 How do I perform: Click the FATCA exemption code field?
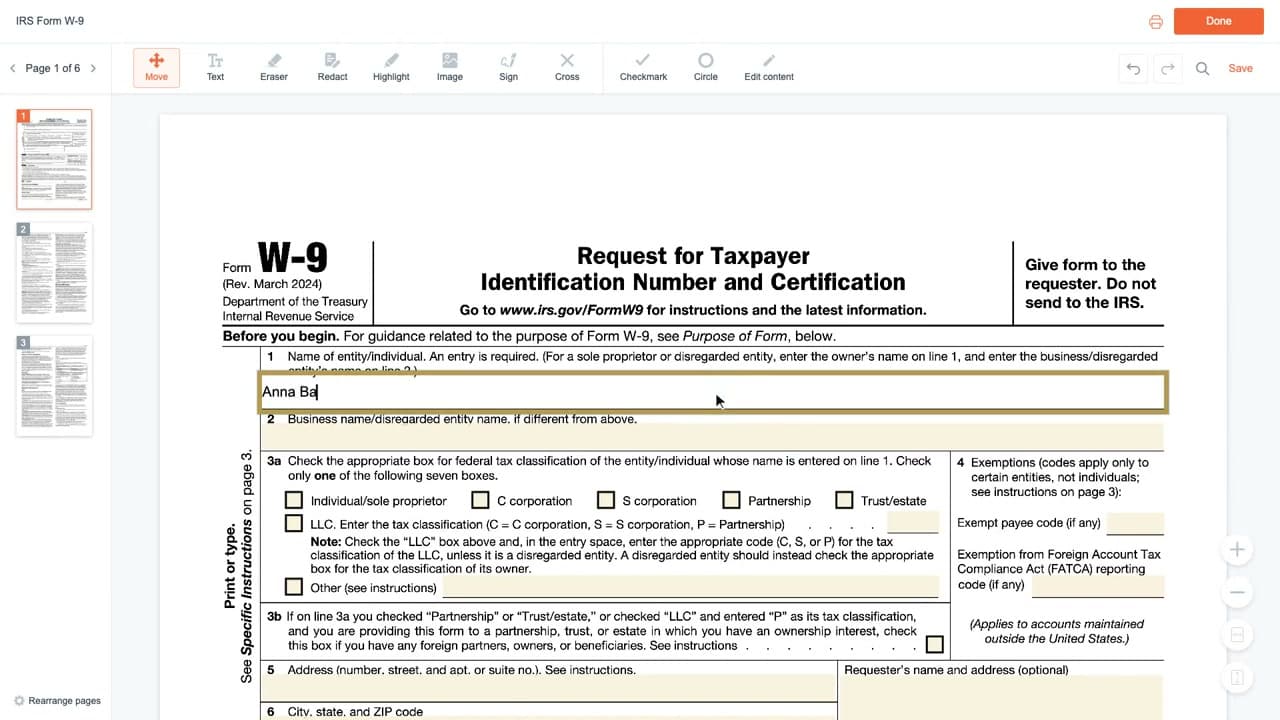1097,586
